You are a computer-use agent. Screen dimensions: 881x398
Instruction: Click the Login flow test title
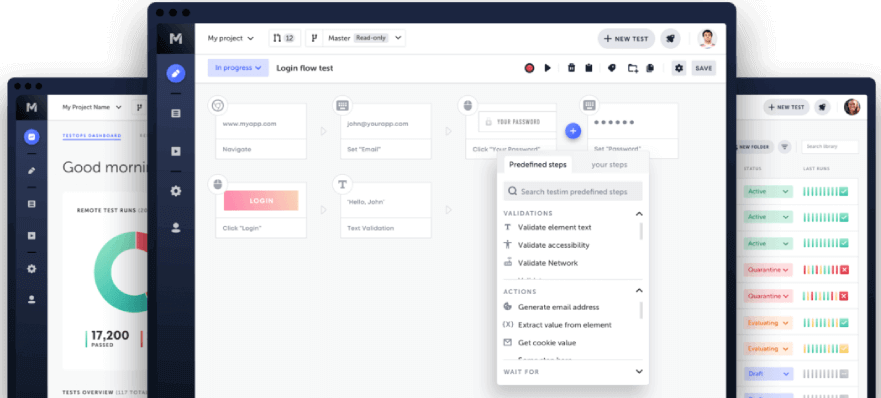point(305,68)
